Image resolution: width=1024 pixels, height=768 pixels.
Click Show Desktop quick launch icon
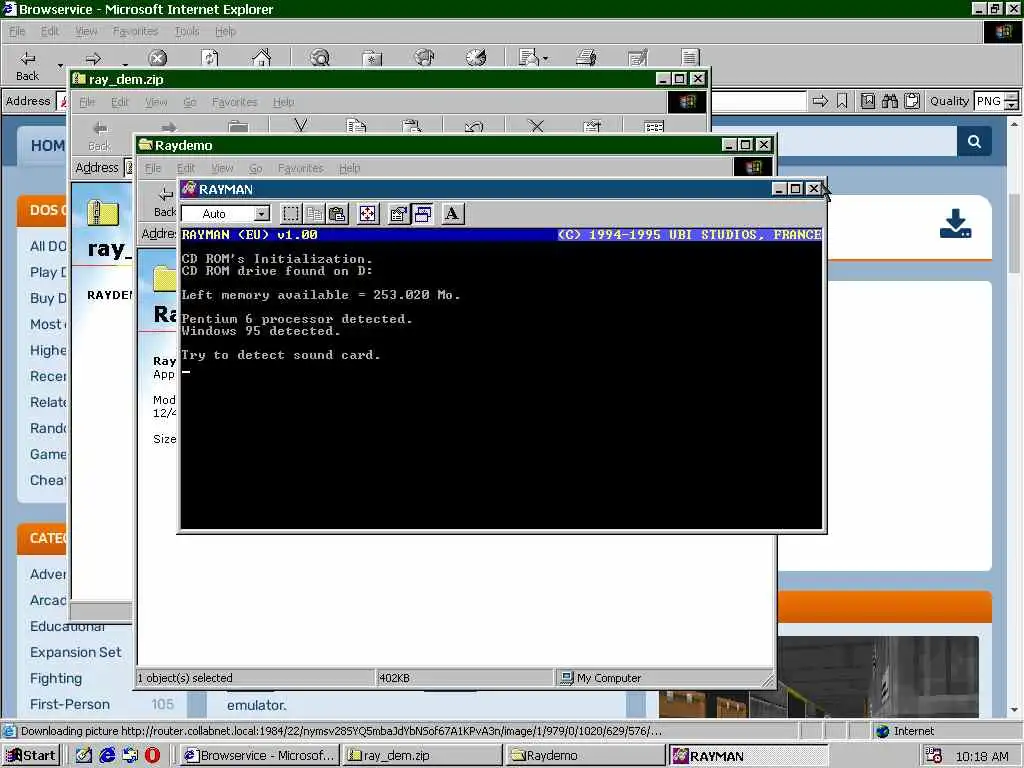click(x=84, y=756)
